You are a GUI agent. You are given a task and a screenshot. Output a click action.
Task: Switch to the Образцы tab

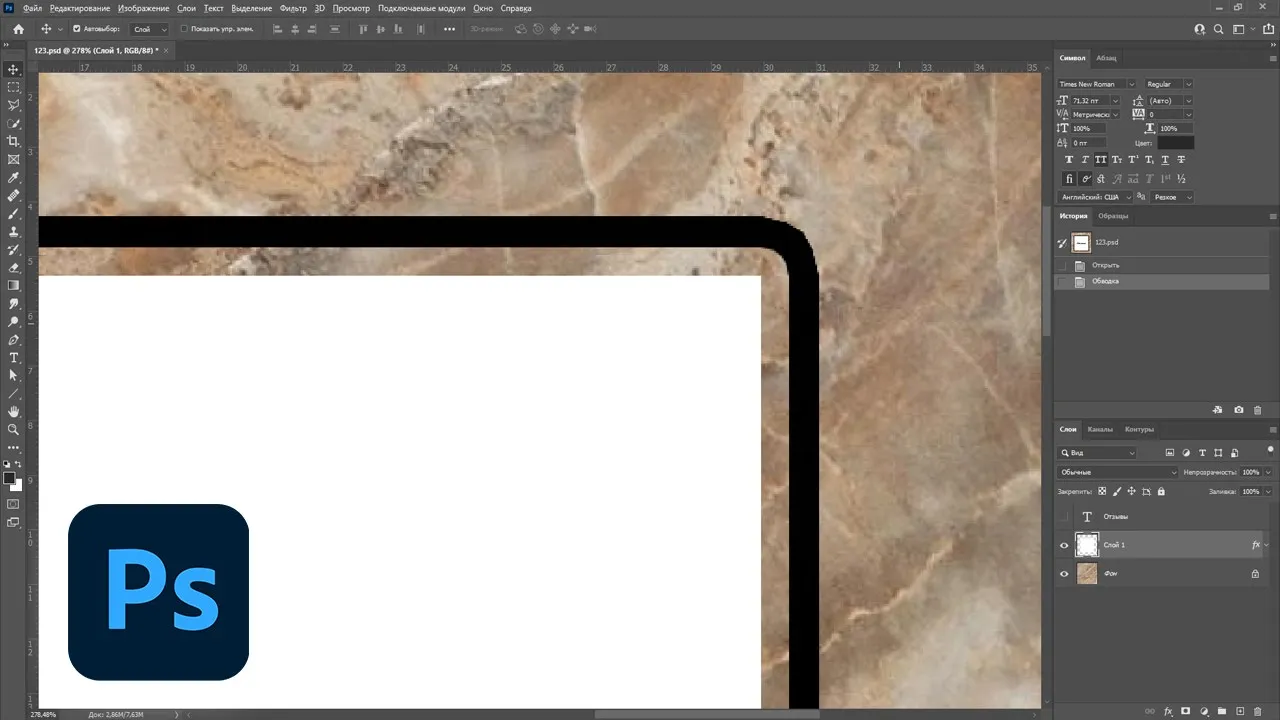coord(1113,216)
